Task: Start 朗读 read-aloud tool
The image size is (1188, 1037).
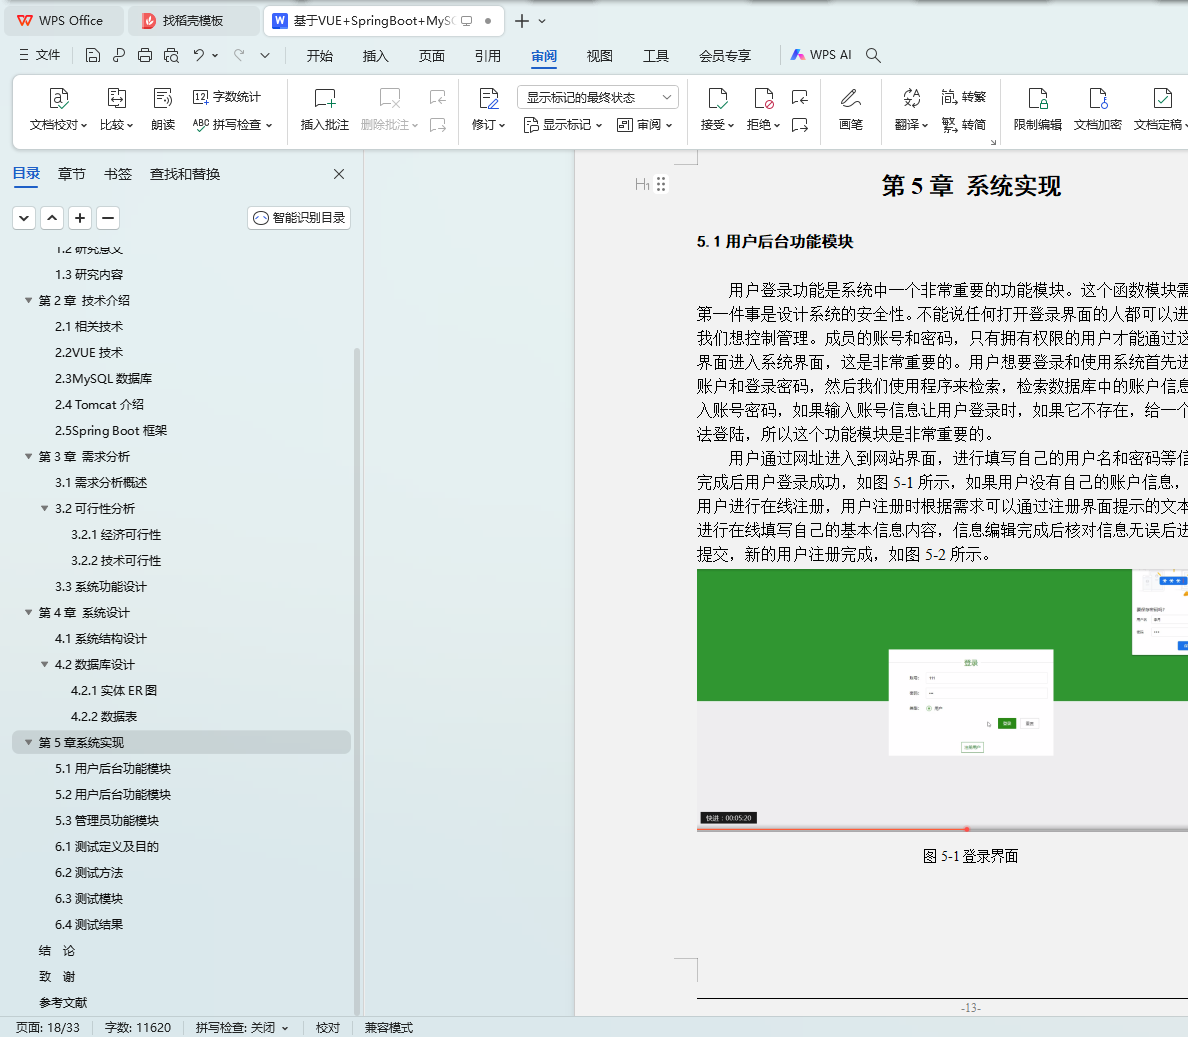Action: click(163, 109)
